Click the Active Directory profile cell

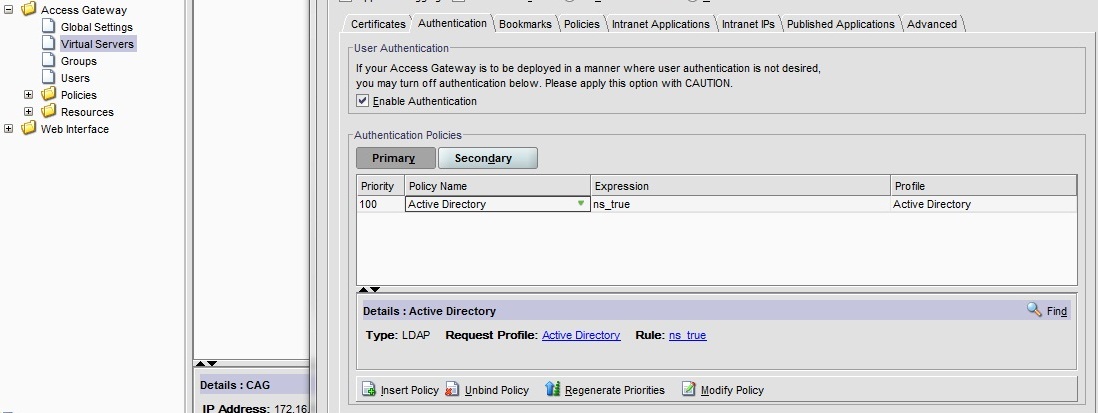click(x=983, y=204)
